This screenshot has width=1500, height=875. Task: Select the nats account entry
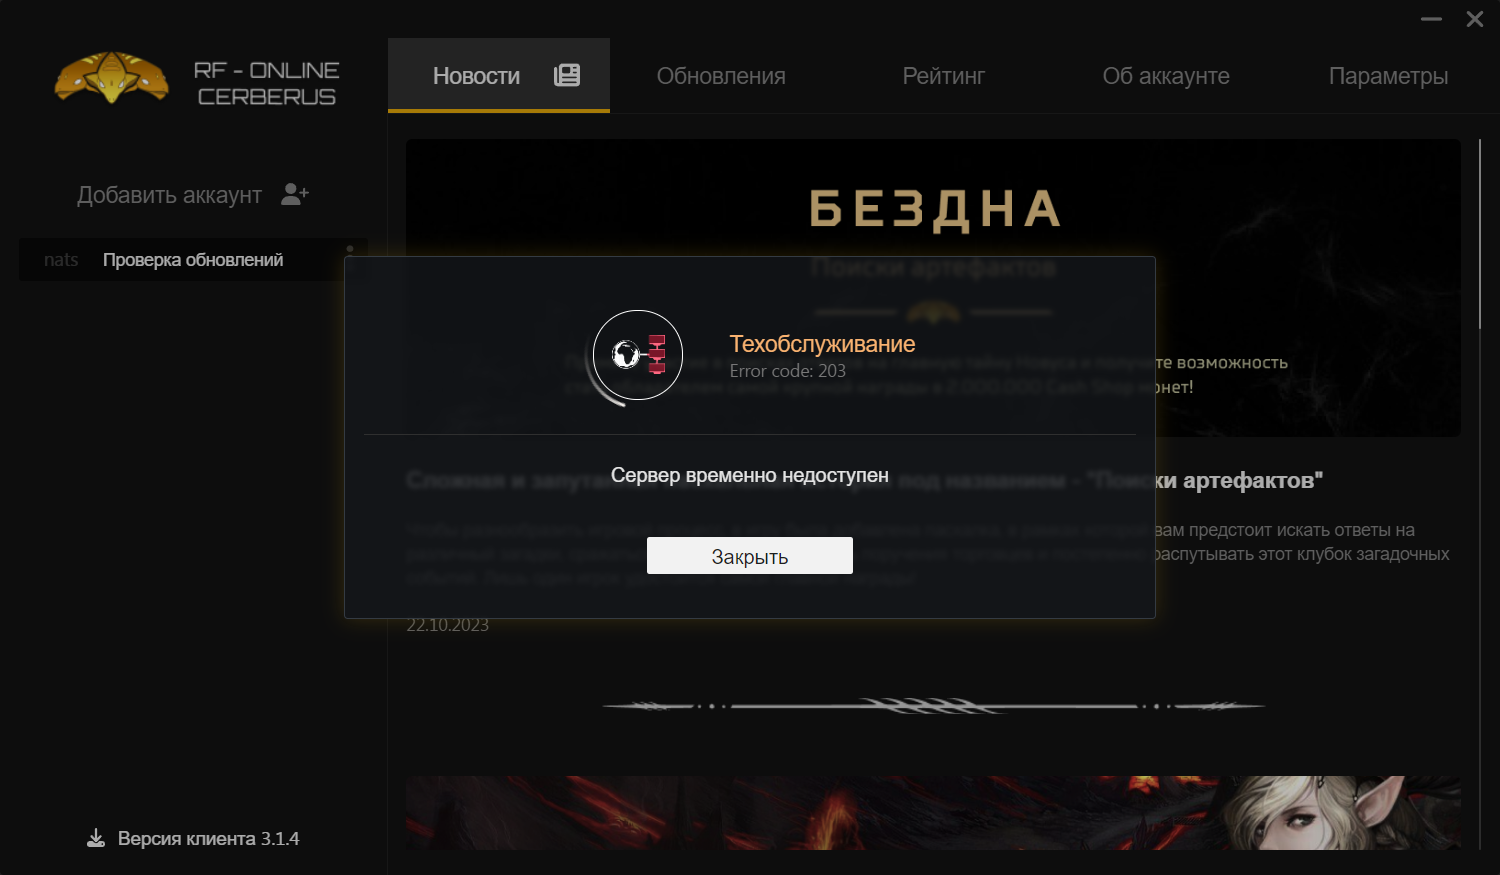pos(193,260)
